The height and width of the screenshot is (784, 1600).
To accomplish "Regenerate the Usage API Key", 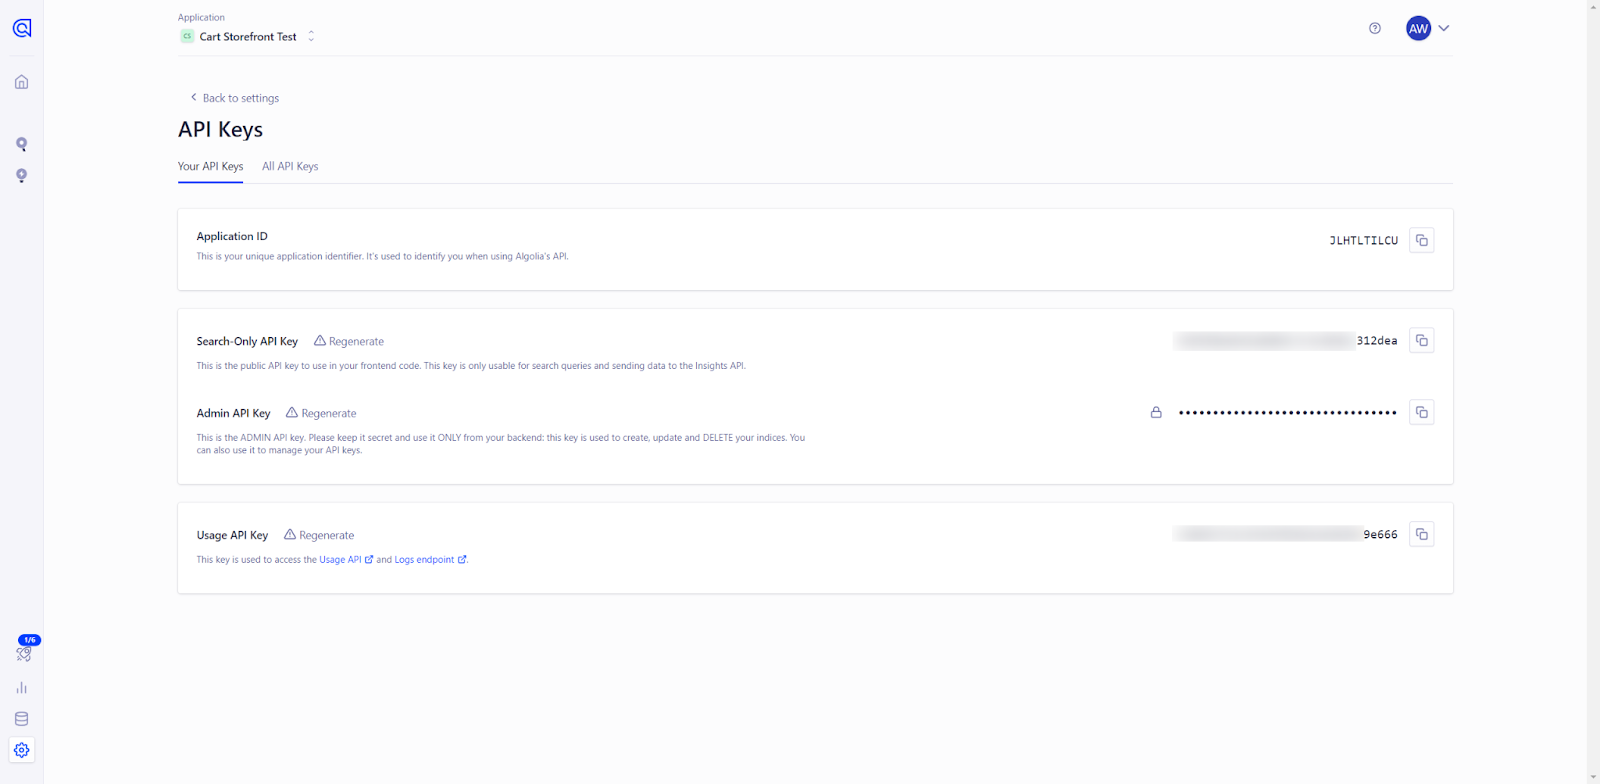I will tap(319, 535).
